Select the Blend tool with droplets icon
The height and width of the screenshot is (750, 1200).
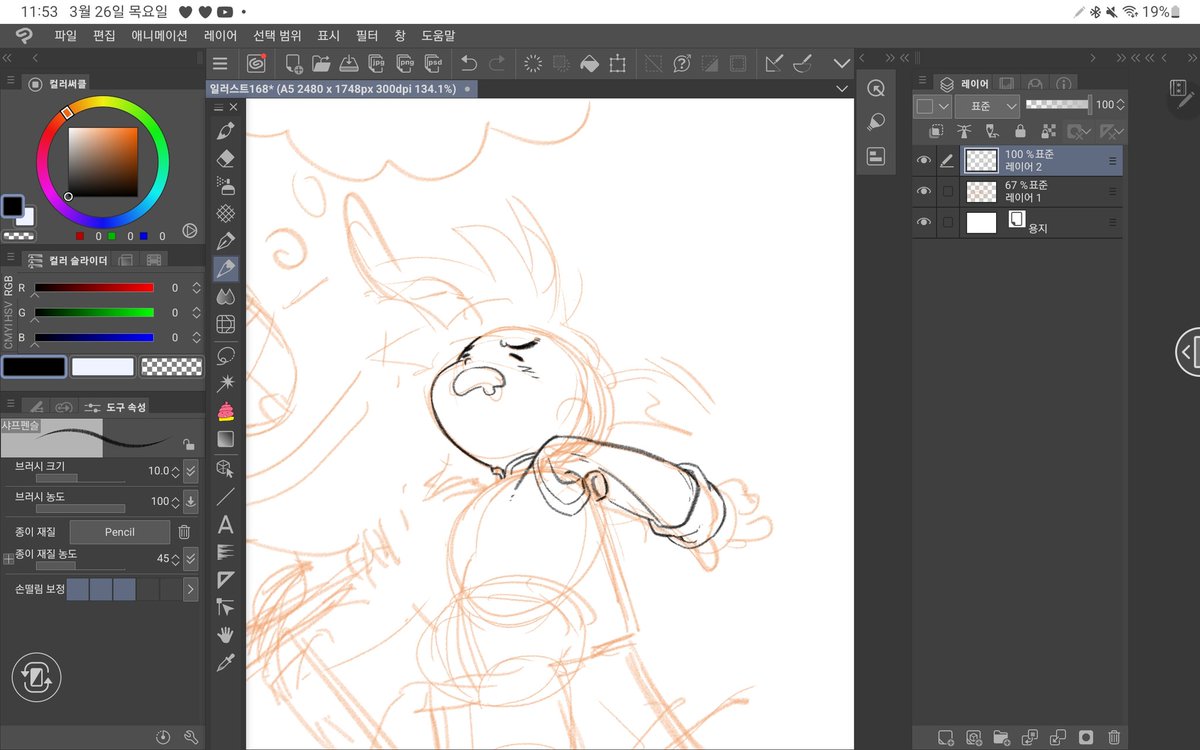click(x=226, y=296)
